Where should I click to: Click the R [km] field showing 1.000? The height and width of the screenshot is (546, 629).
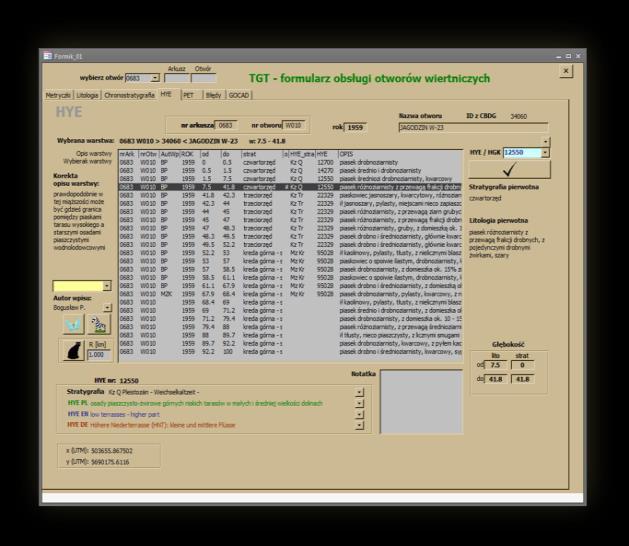(x=99, y=355)
